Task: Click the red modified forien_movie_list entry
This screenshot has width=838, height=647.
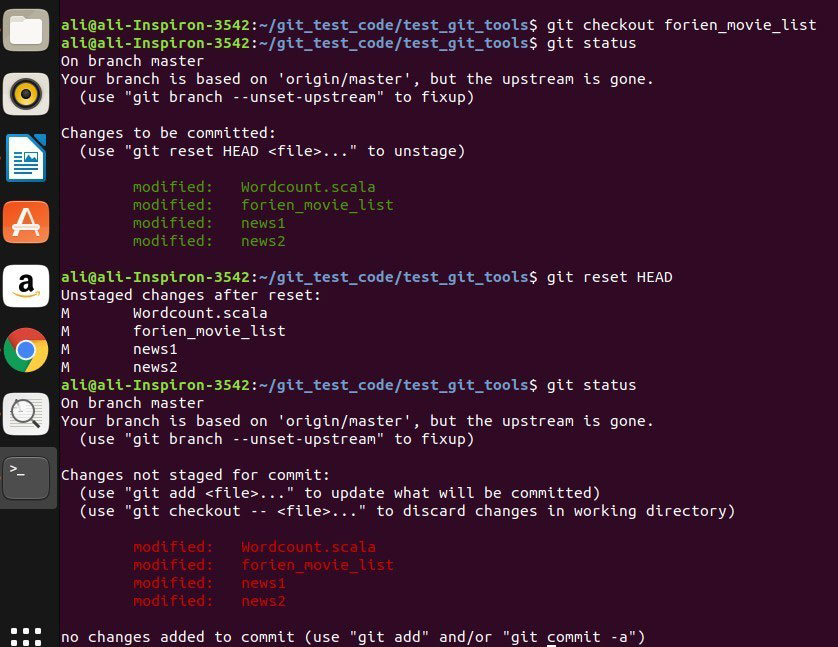Action: [317, 565]
